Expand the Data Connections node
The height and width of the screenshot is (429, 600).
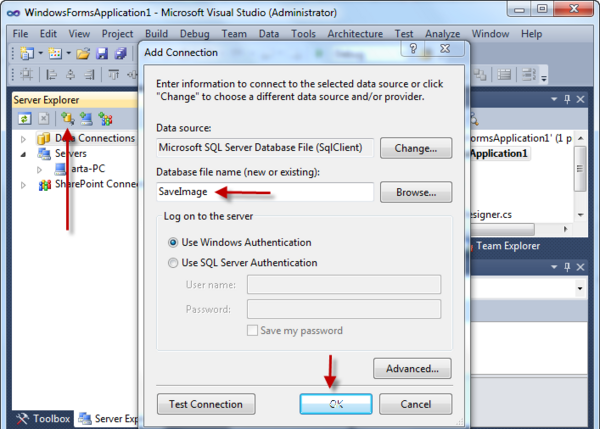pos(23,139)
